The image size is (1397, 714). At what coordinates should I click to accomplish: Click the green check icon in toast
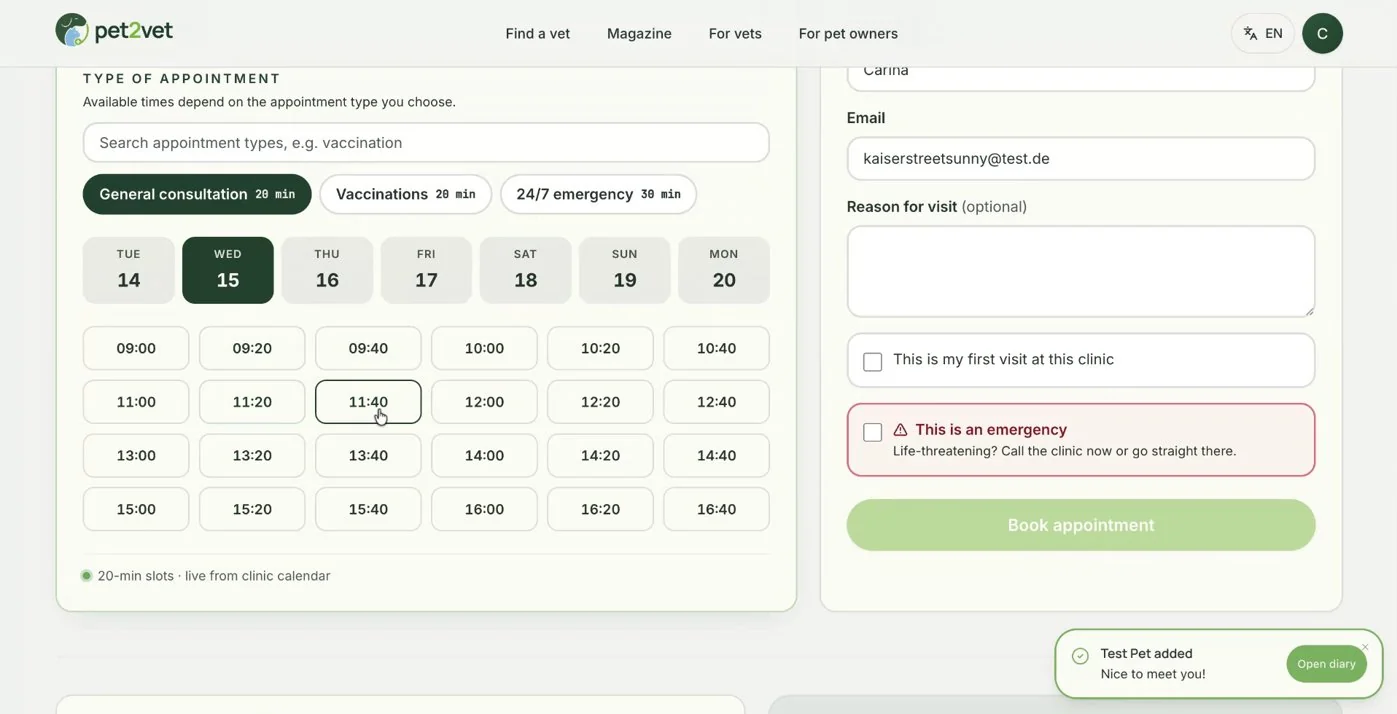[x=1080, y=656]
